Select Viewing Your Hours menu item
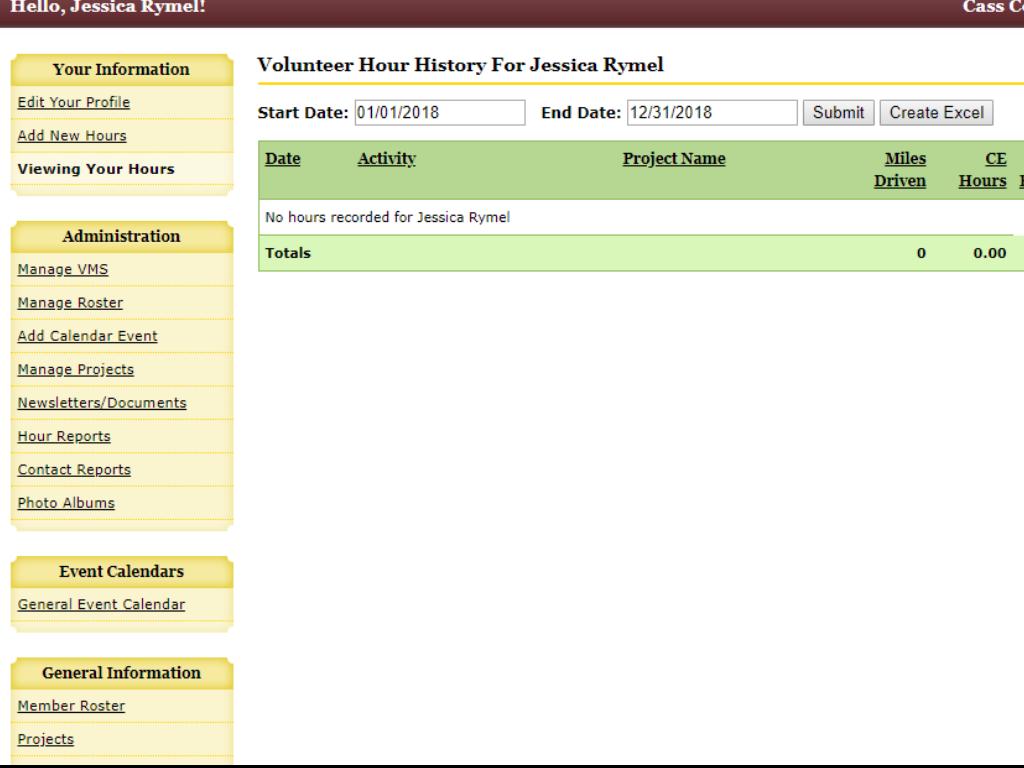This screenshot has width=1024, height=768. tap(96, 169)
